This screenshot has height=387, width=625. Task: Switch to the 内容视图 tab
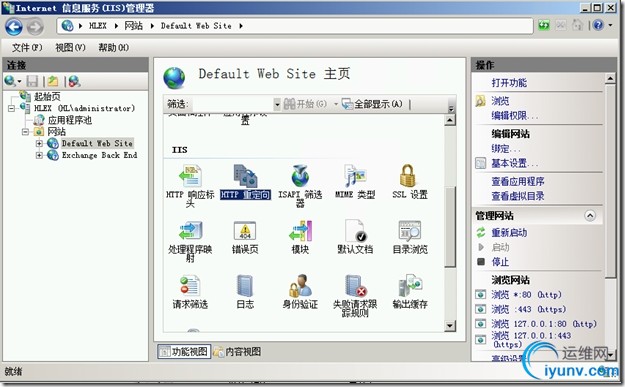click(238, 352)
